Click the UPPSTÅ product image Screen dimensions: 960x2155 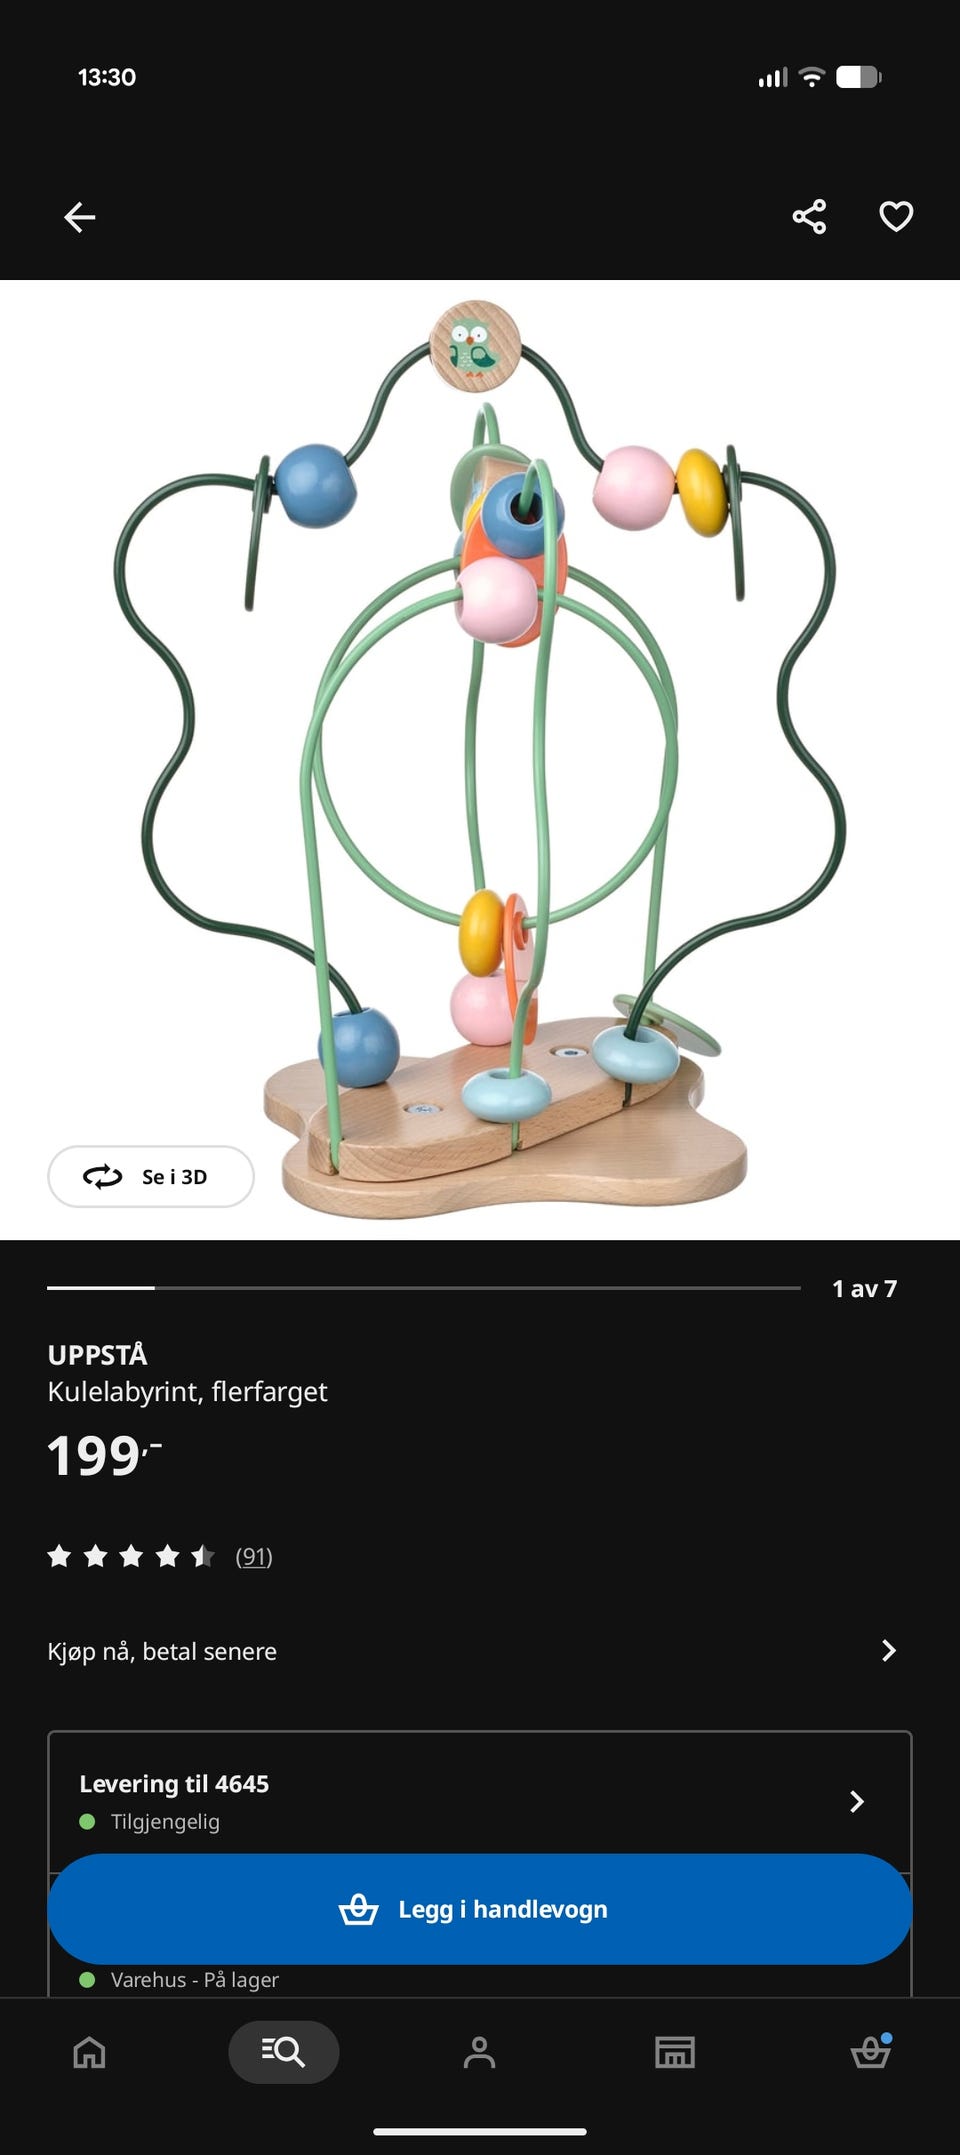(480, 759)
